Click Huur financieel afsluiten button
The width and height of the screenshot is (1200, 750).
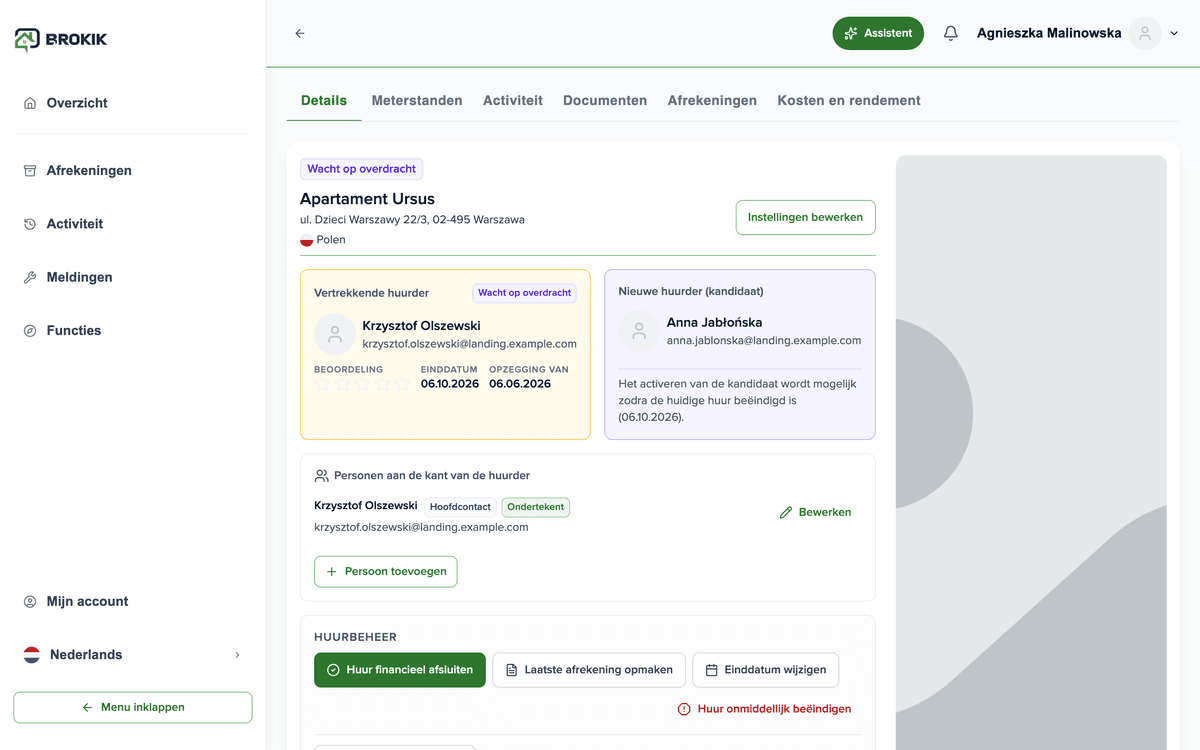tap(400, 670)
